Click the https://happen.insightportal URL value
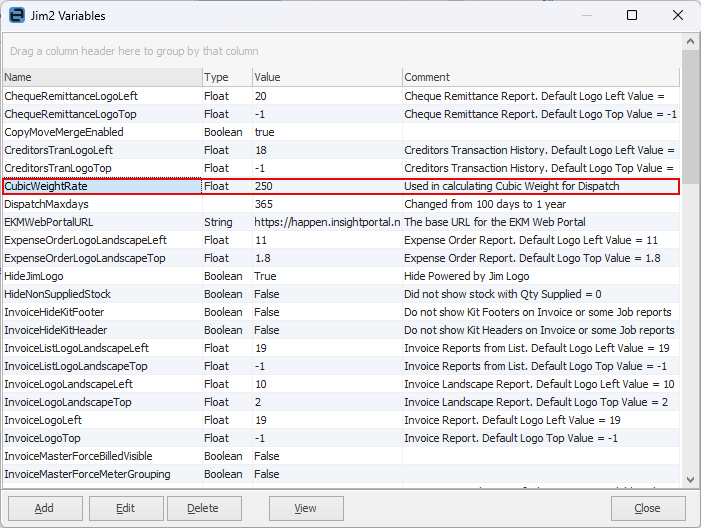This screenshot has width=701, height=528. [x=327, y=222]
